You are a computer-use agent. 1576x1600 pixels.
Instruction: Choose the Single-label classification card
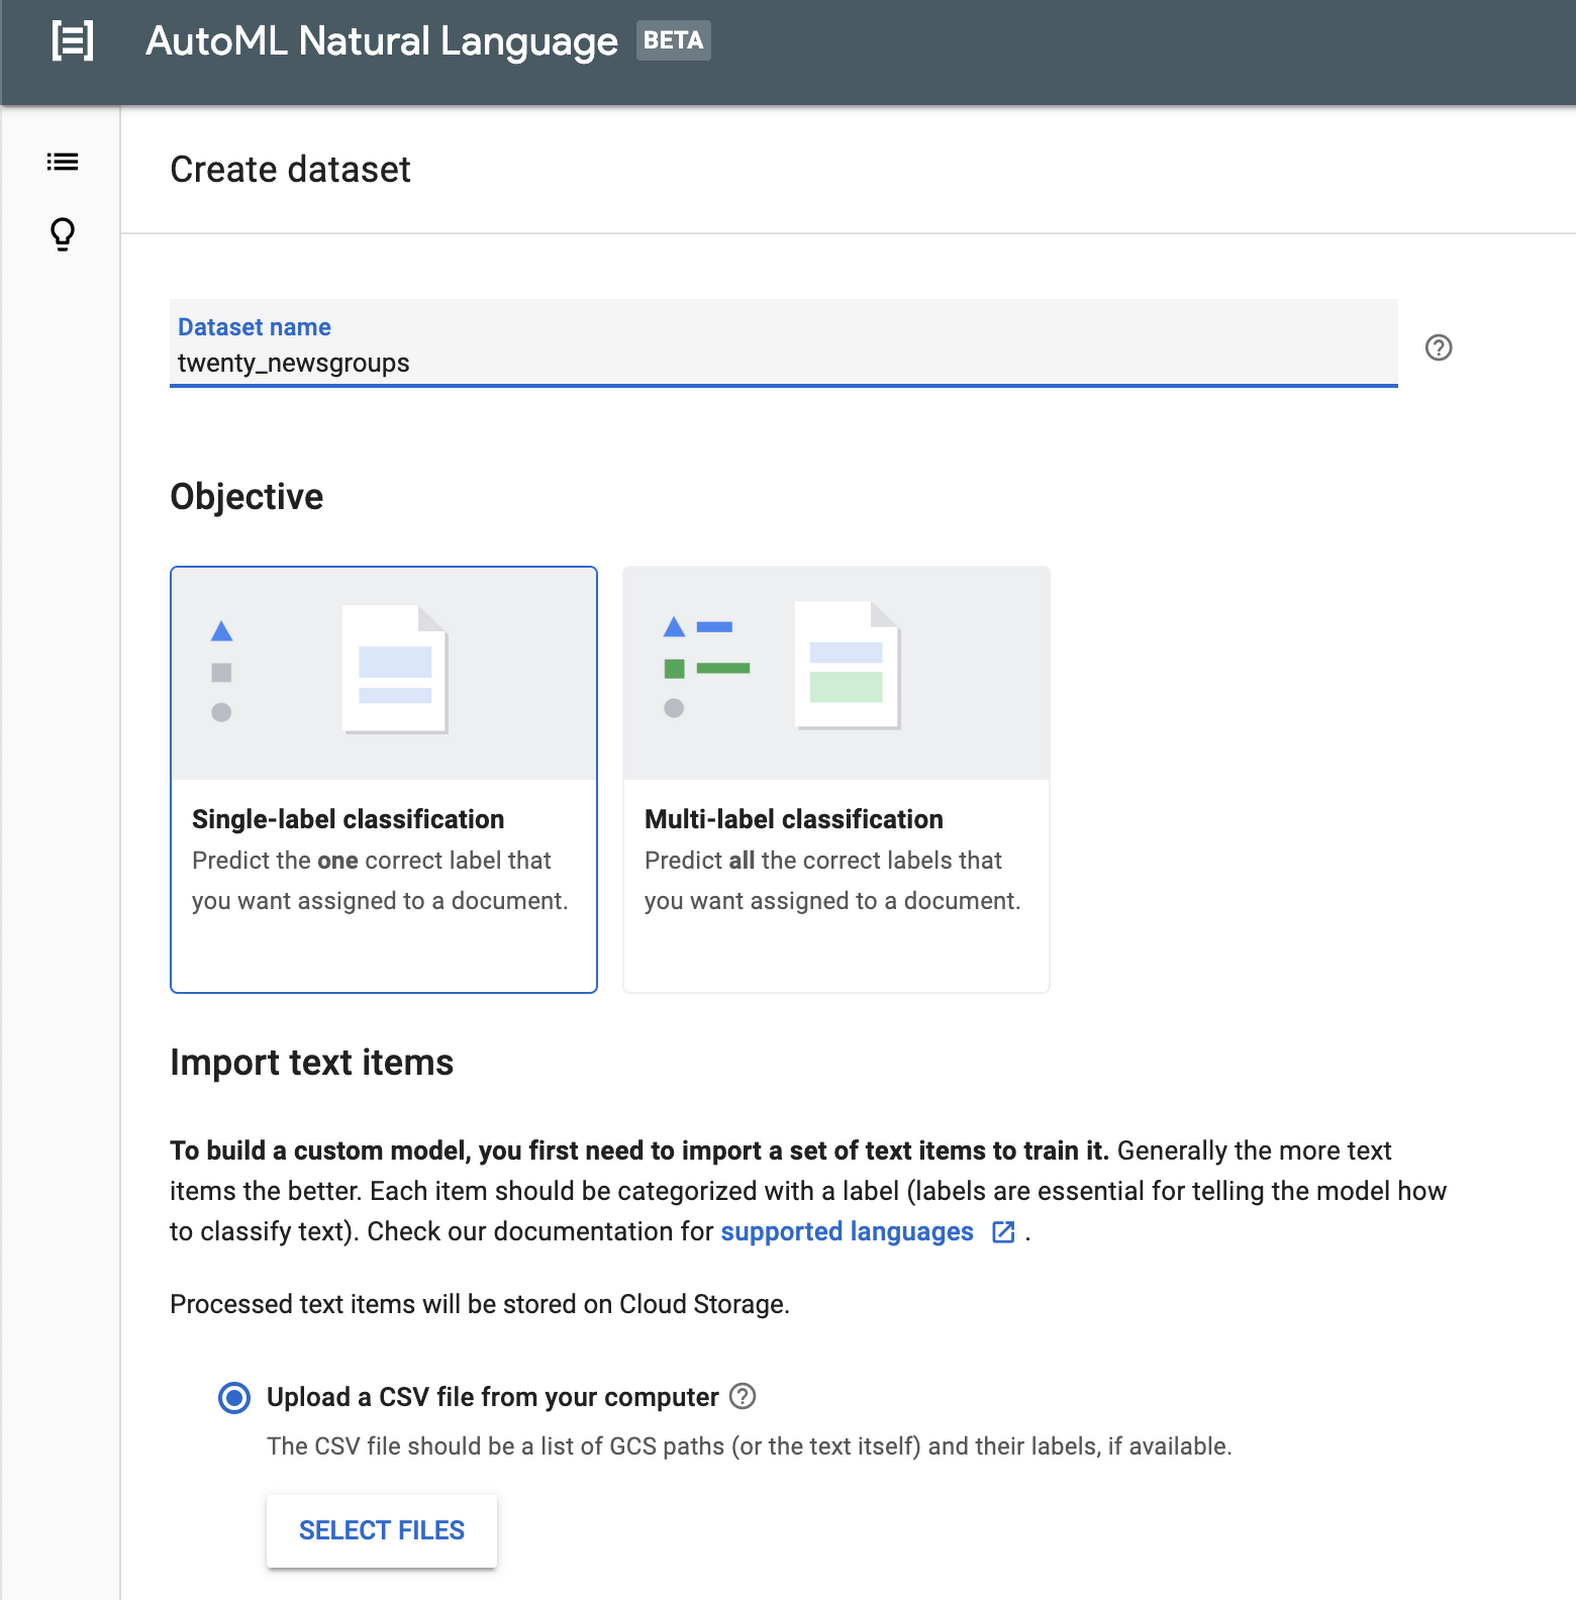pos(384,779)
